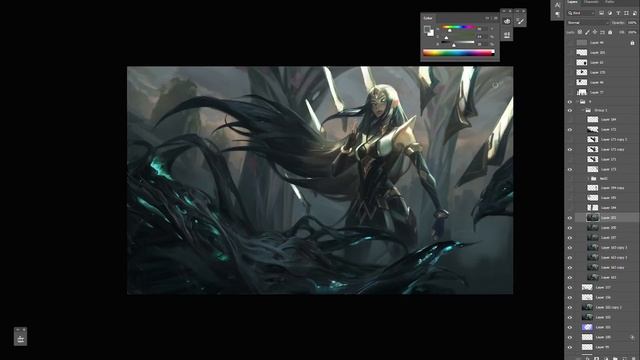Hide Layer 163 copy
Image resolution: width=640 pixels, height=360 pixels.
tap(570, 268)
